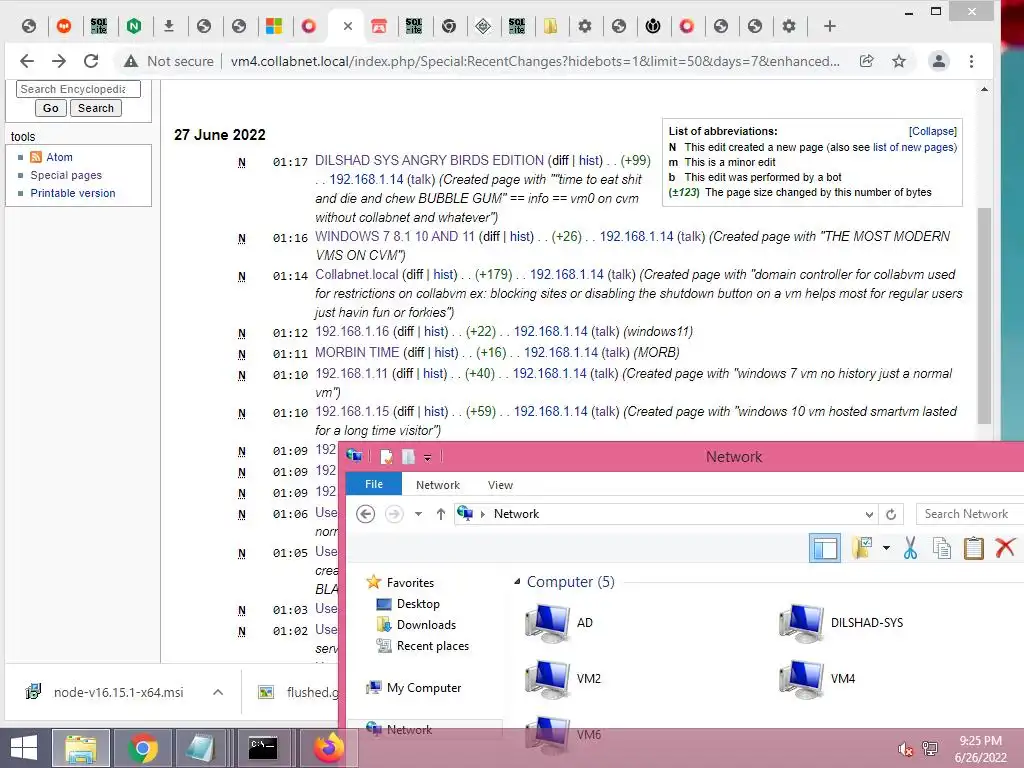
Task: Open dropdown arrow beside folder options icon
Action: pyautogui.click(x=886, y=548)
